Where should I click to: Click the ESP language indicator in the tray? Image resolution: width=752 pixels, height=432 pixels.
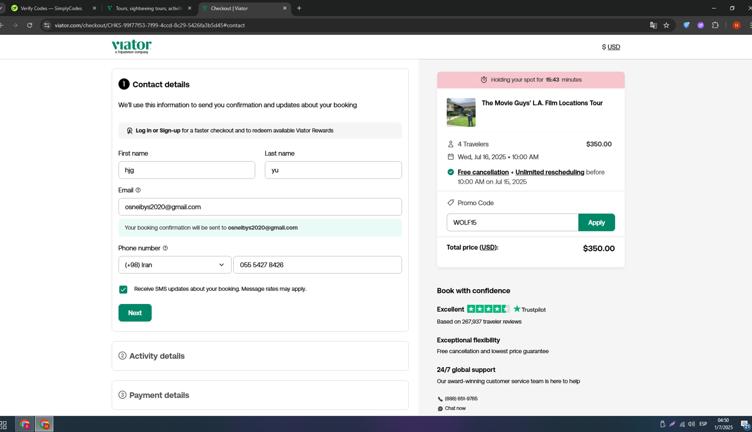point(703,424)
